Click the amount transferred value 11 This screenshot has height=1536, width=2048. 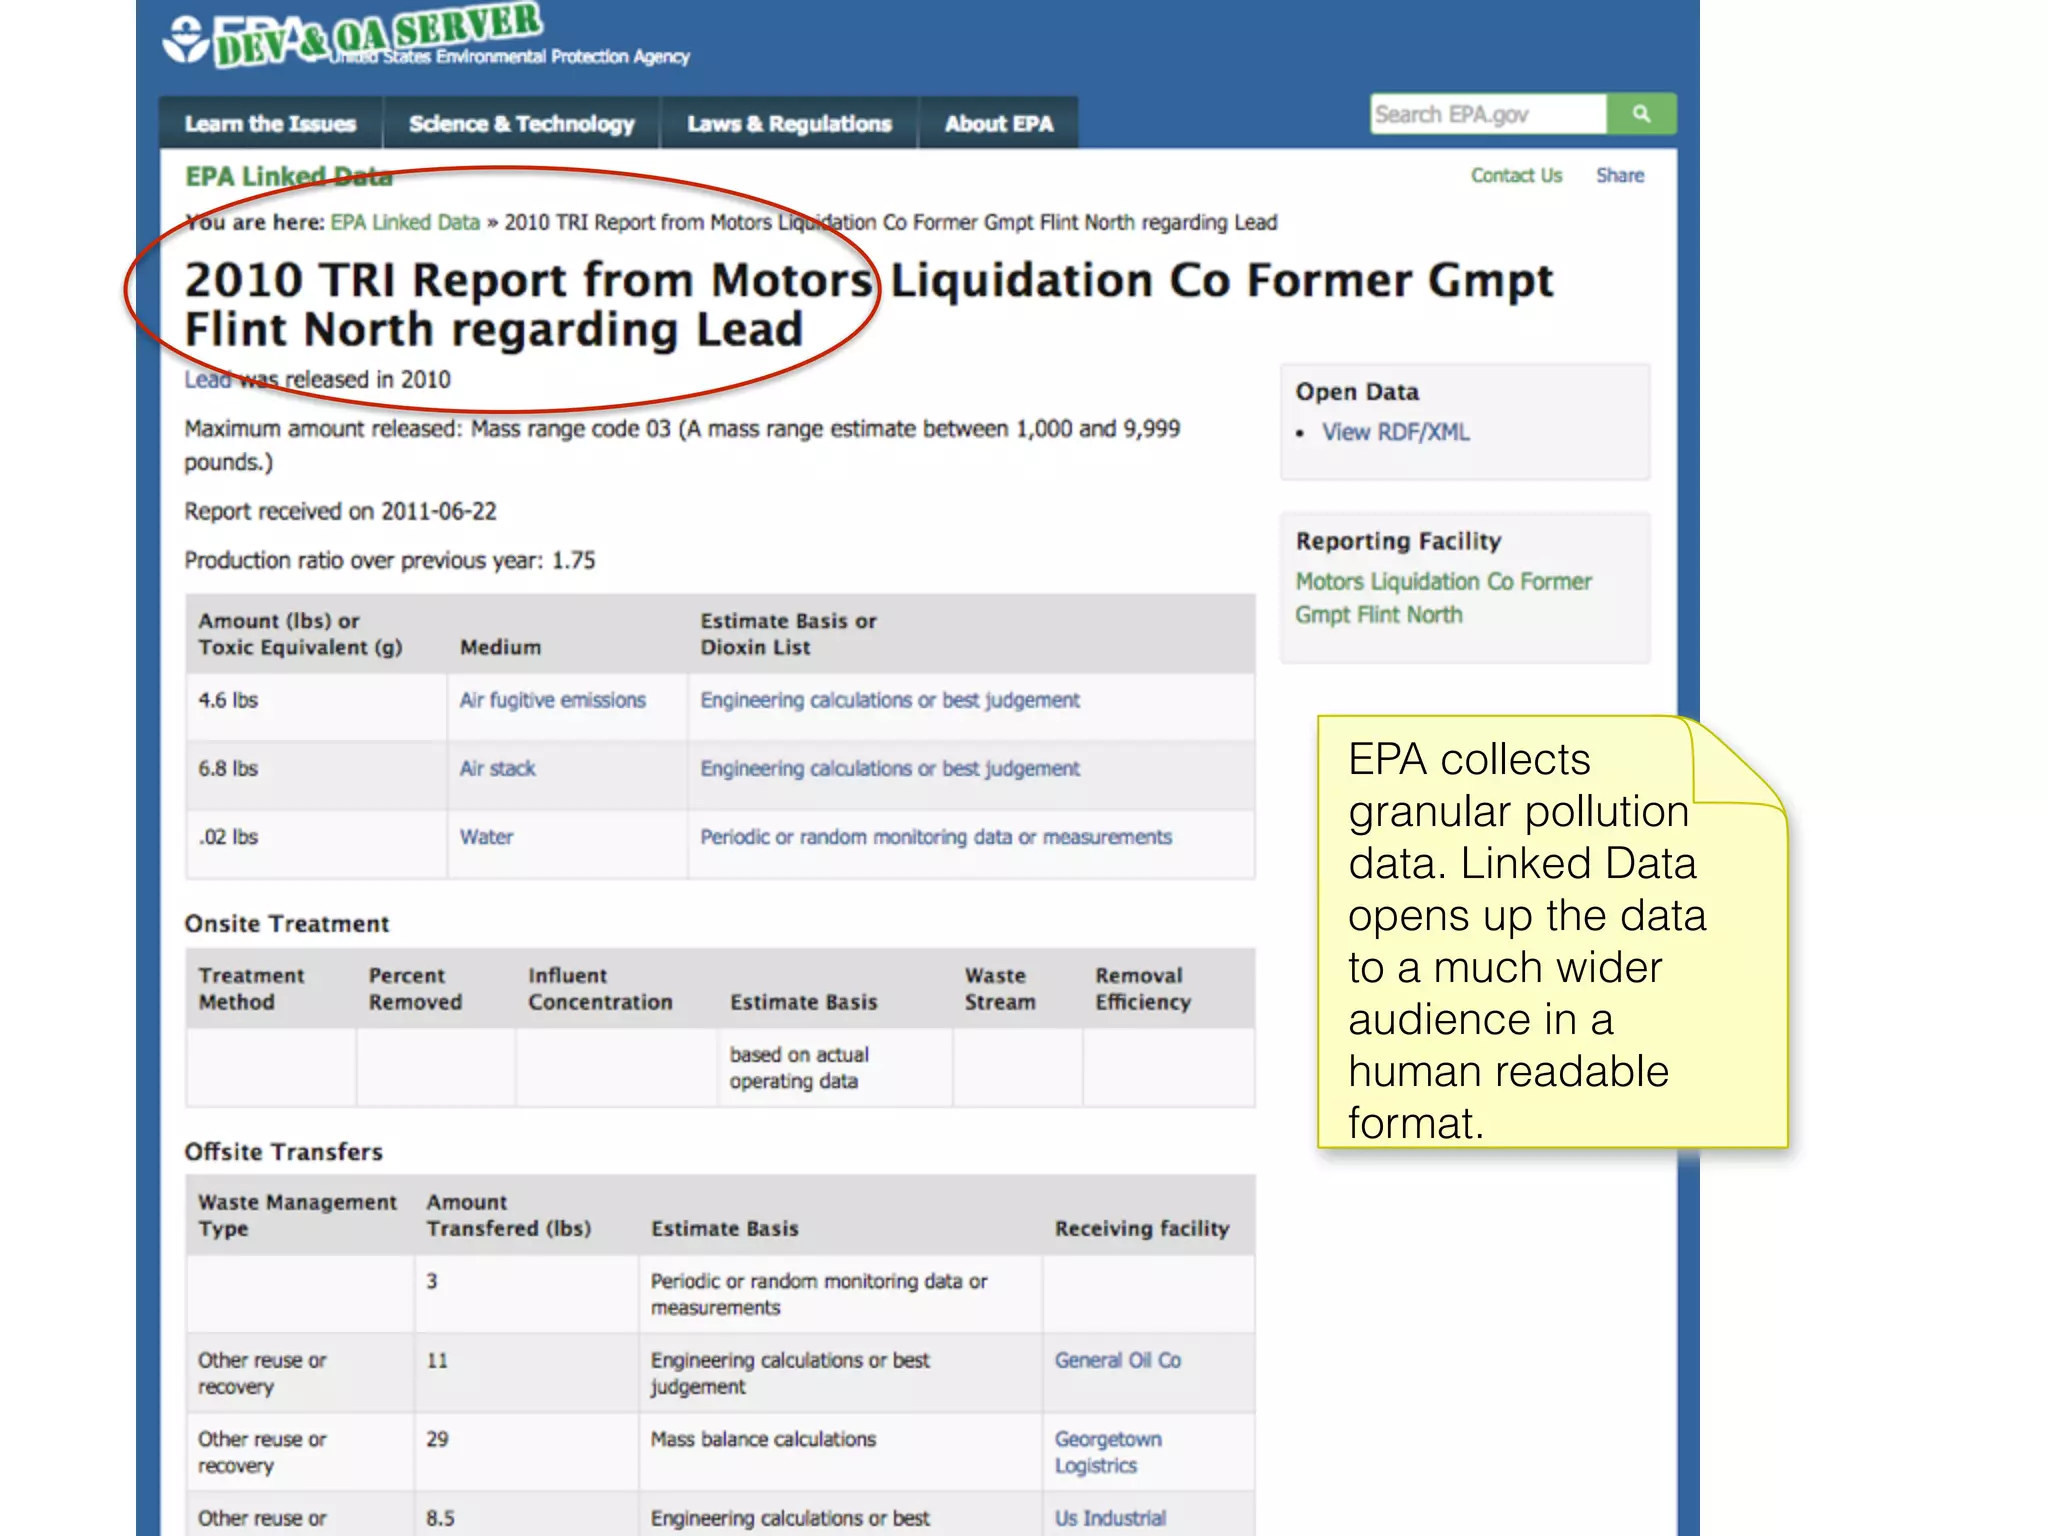click(x=437, y=1360)
